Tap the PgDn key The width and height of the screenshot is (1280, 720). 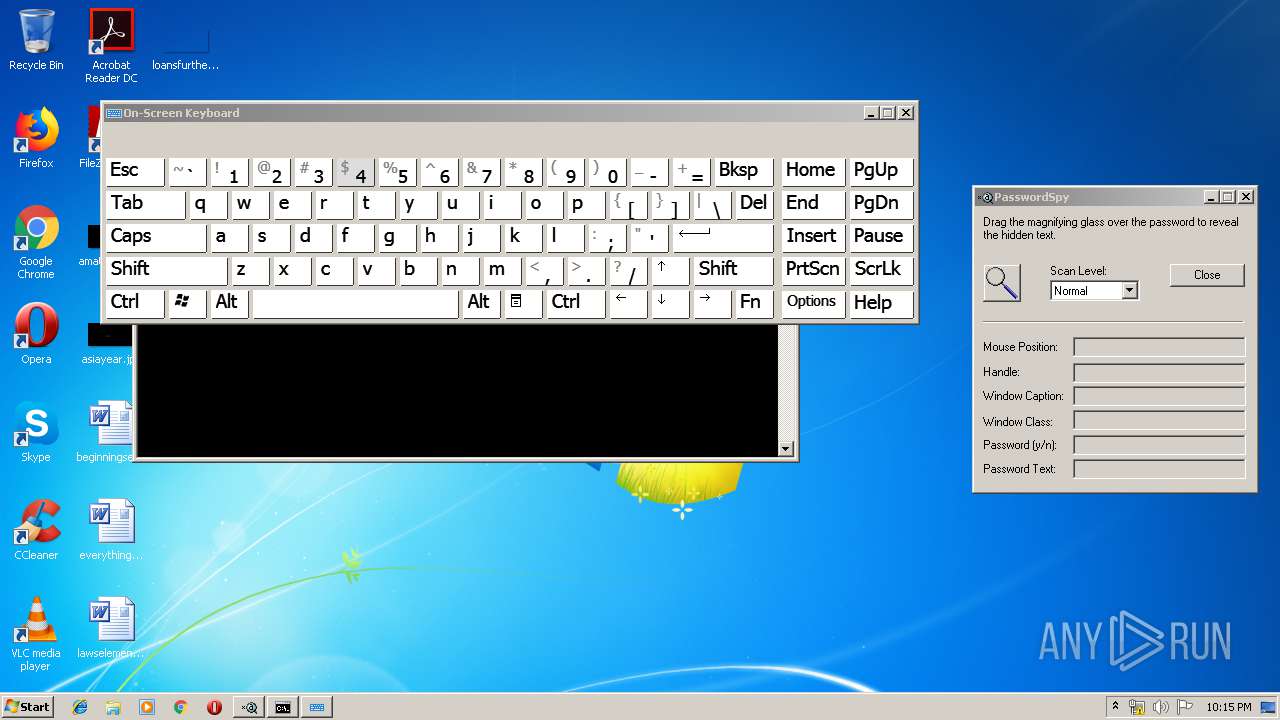(x=881, y=204)
